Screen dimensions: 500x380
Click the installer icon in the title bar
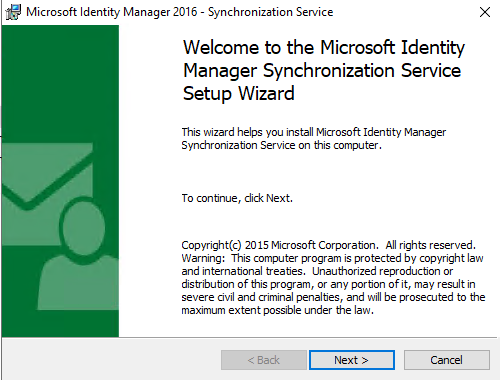pos(13,12)
